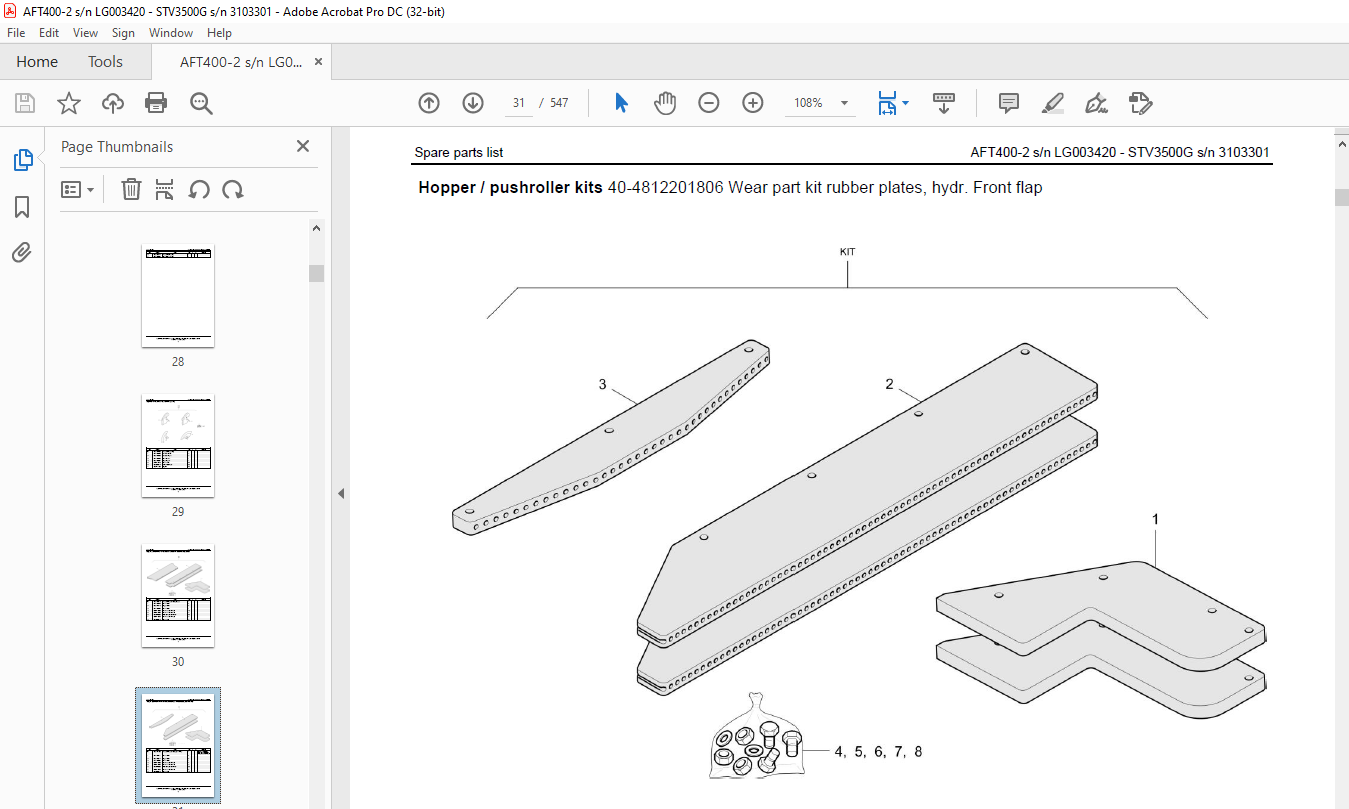This screenshot has width=1349, height=809.
Task: Click the document scroll up arrow
Action: (1342, 146)
